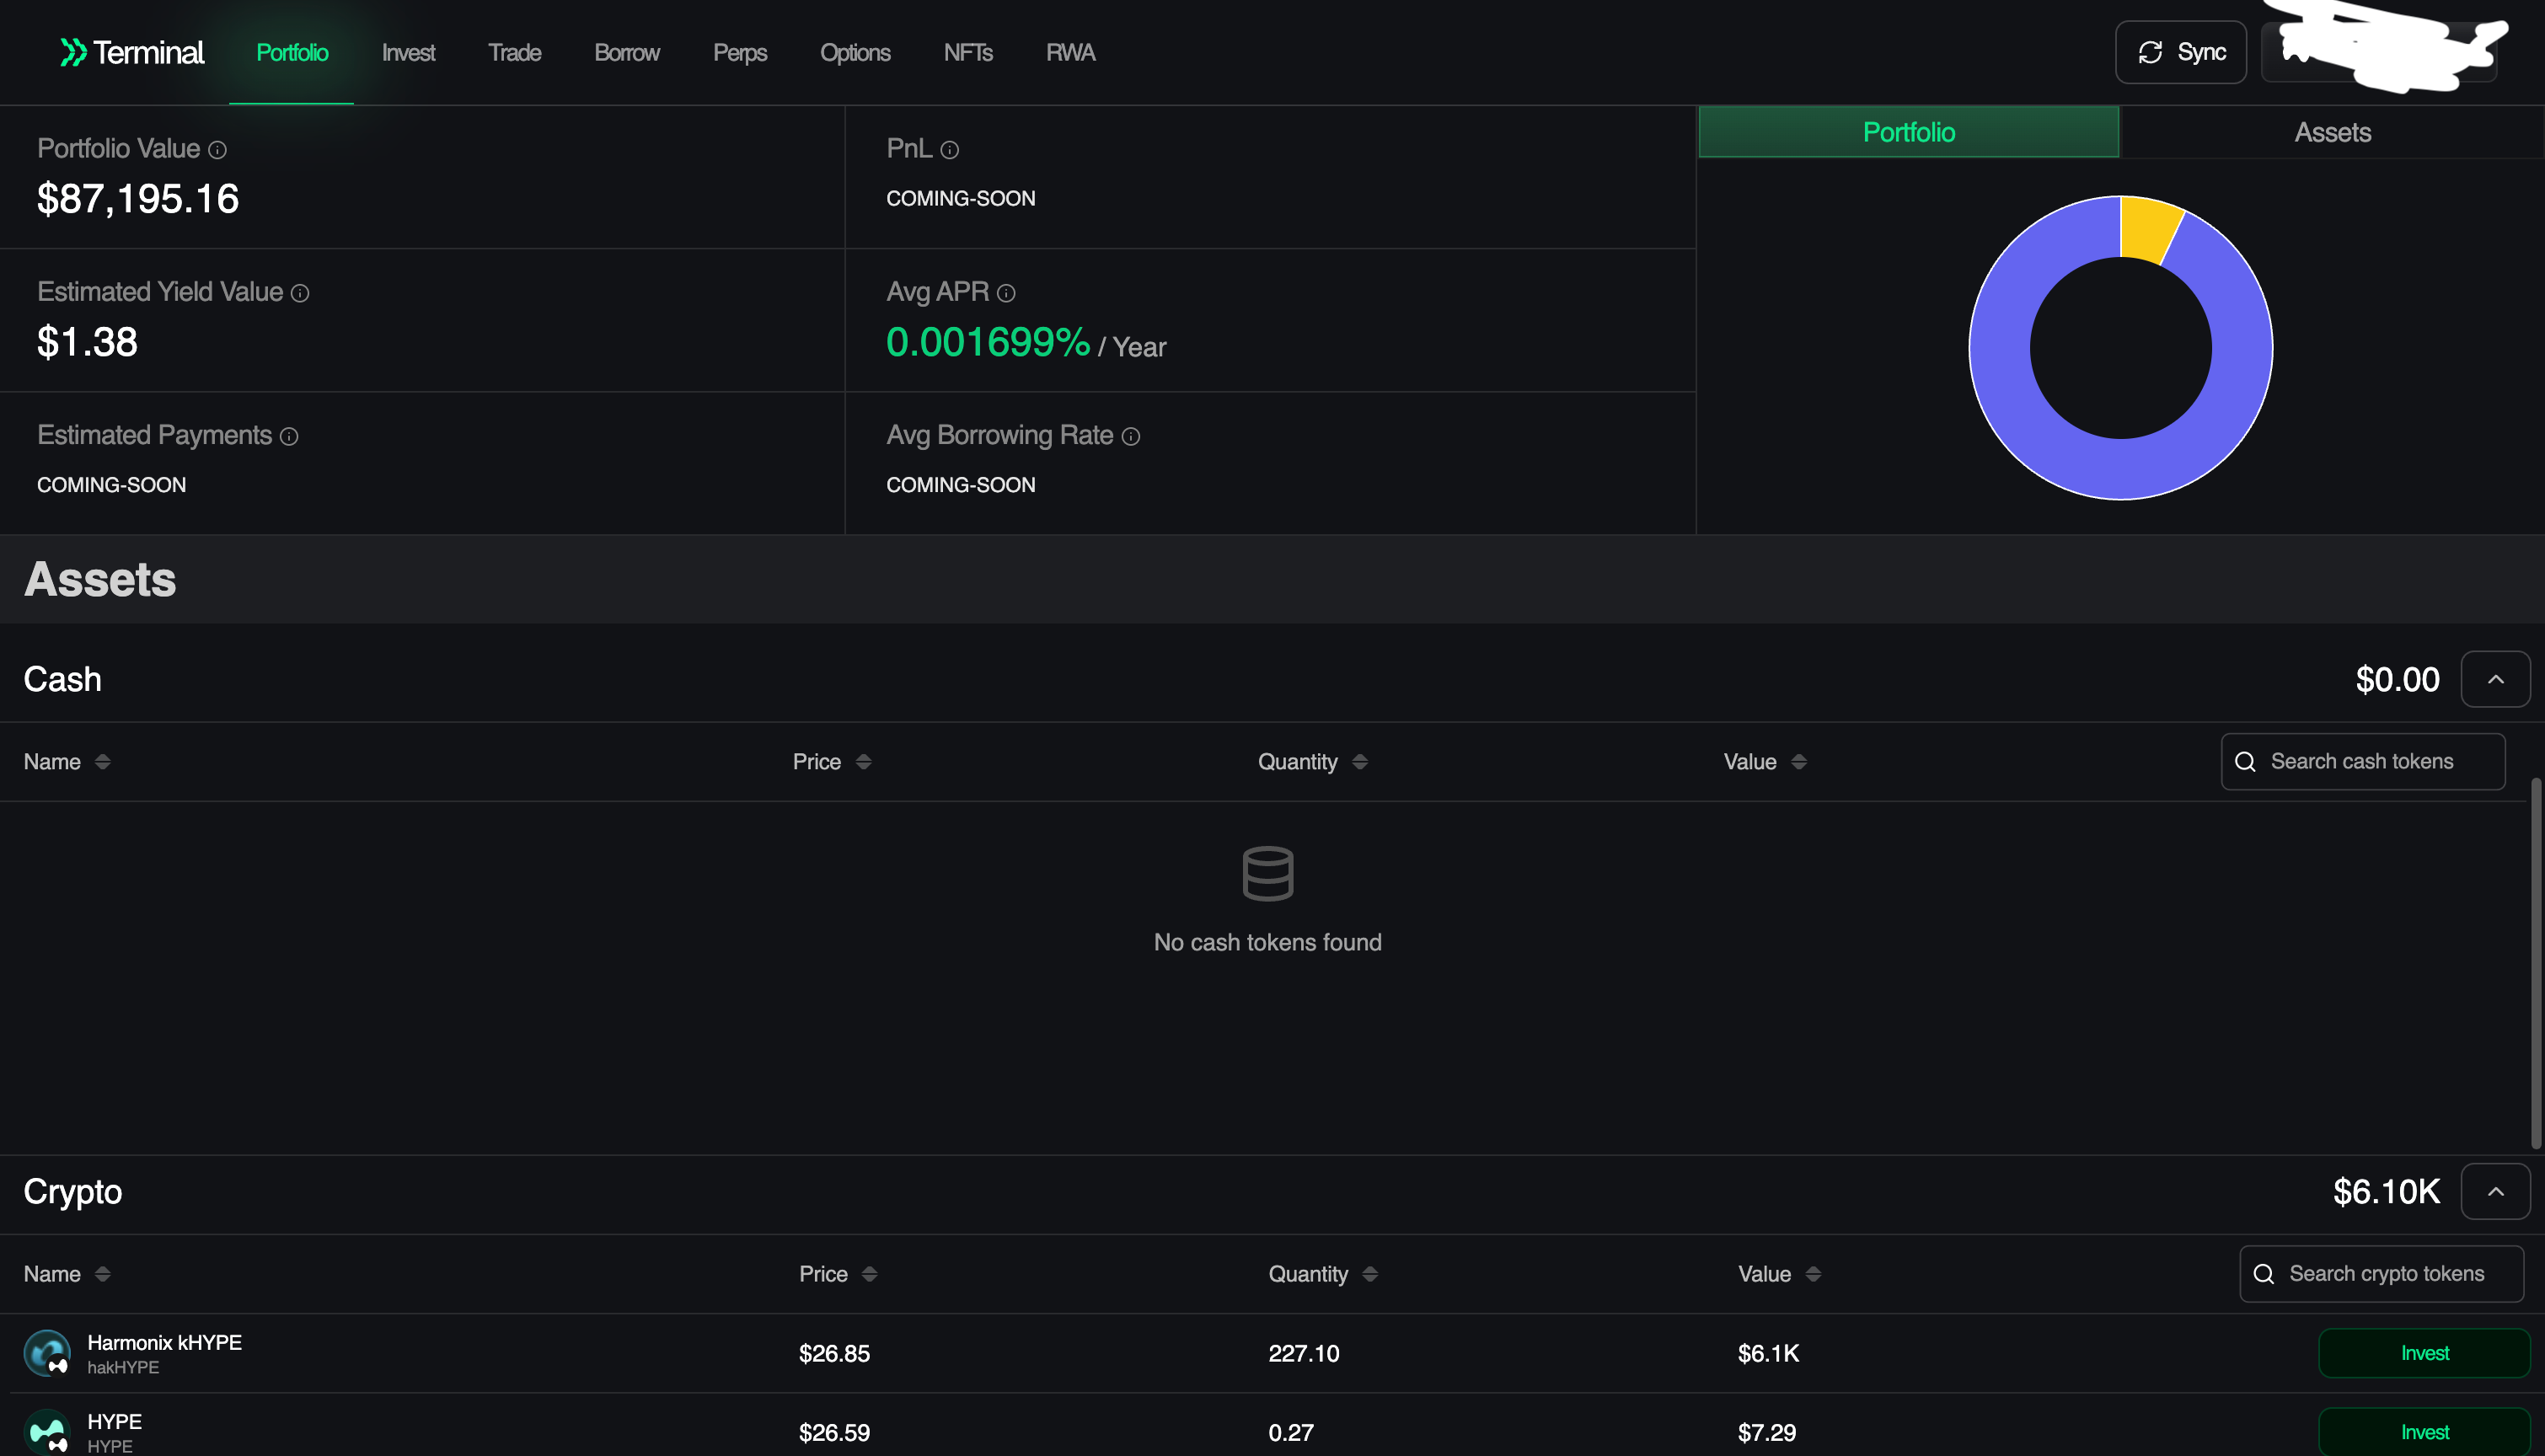The width and height of the screenshot is (2545, 1456).
Task: Click info icon next to Estimated Yield Value
Action: 300,293
